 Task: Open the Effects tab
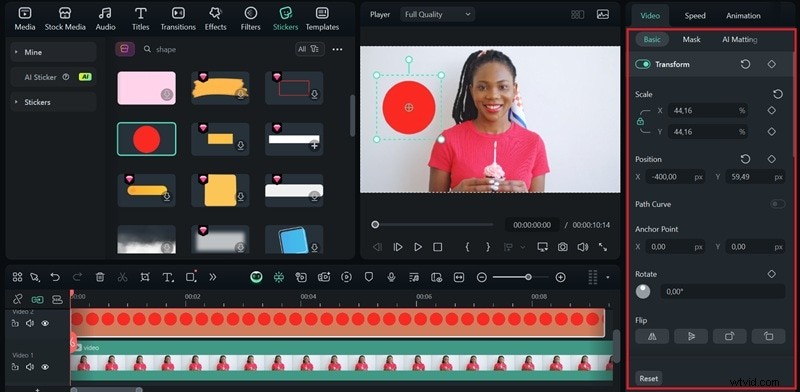pyautogui.click(x=215, y=19)
